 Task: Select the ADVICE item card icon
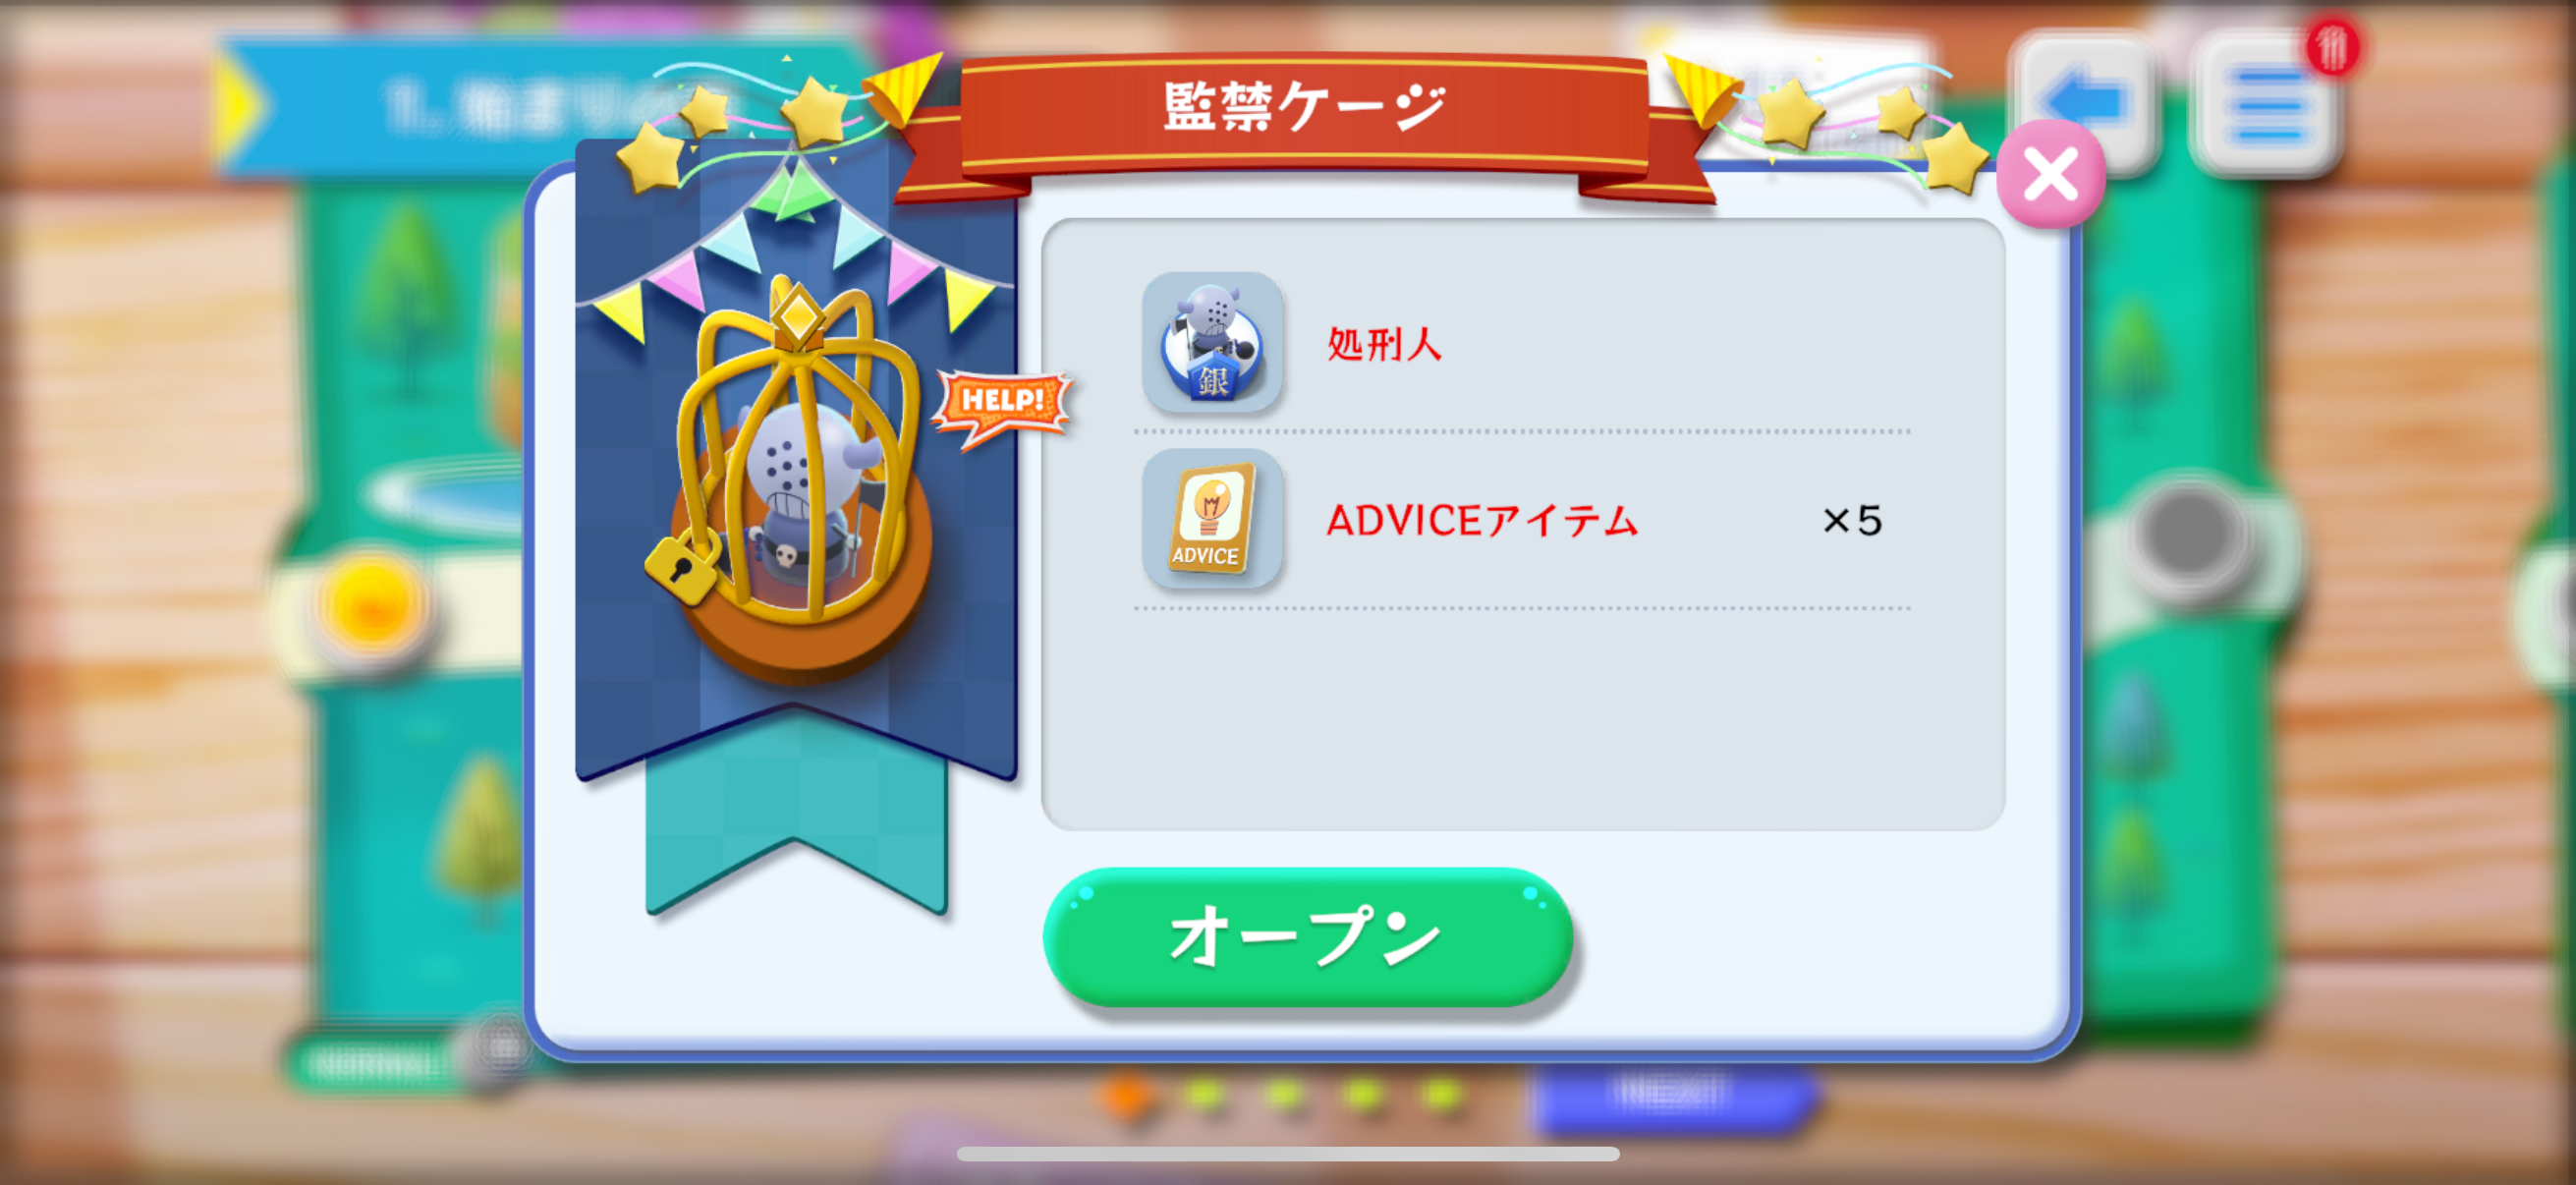1212,519
